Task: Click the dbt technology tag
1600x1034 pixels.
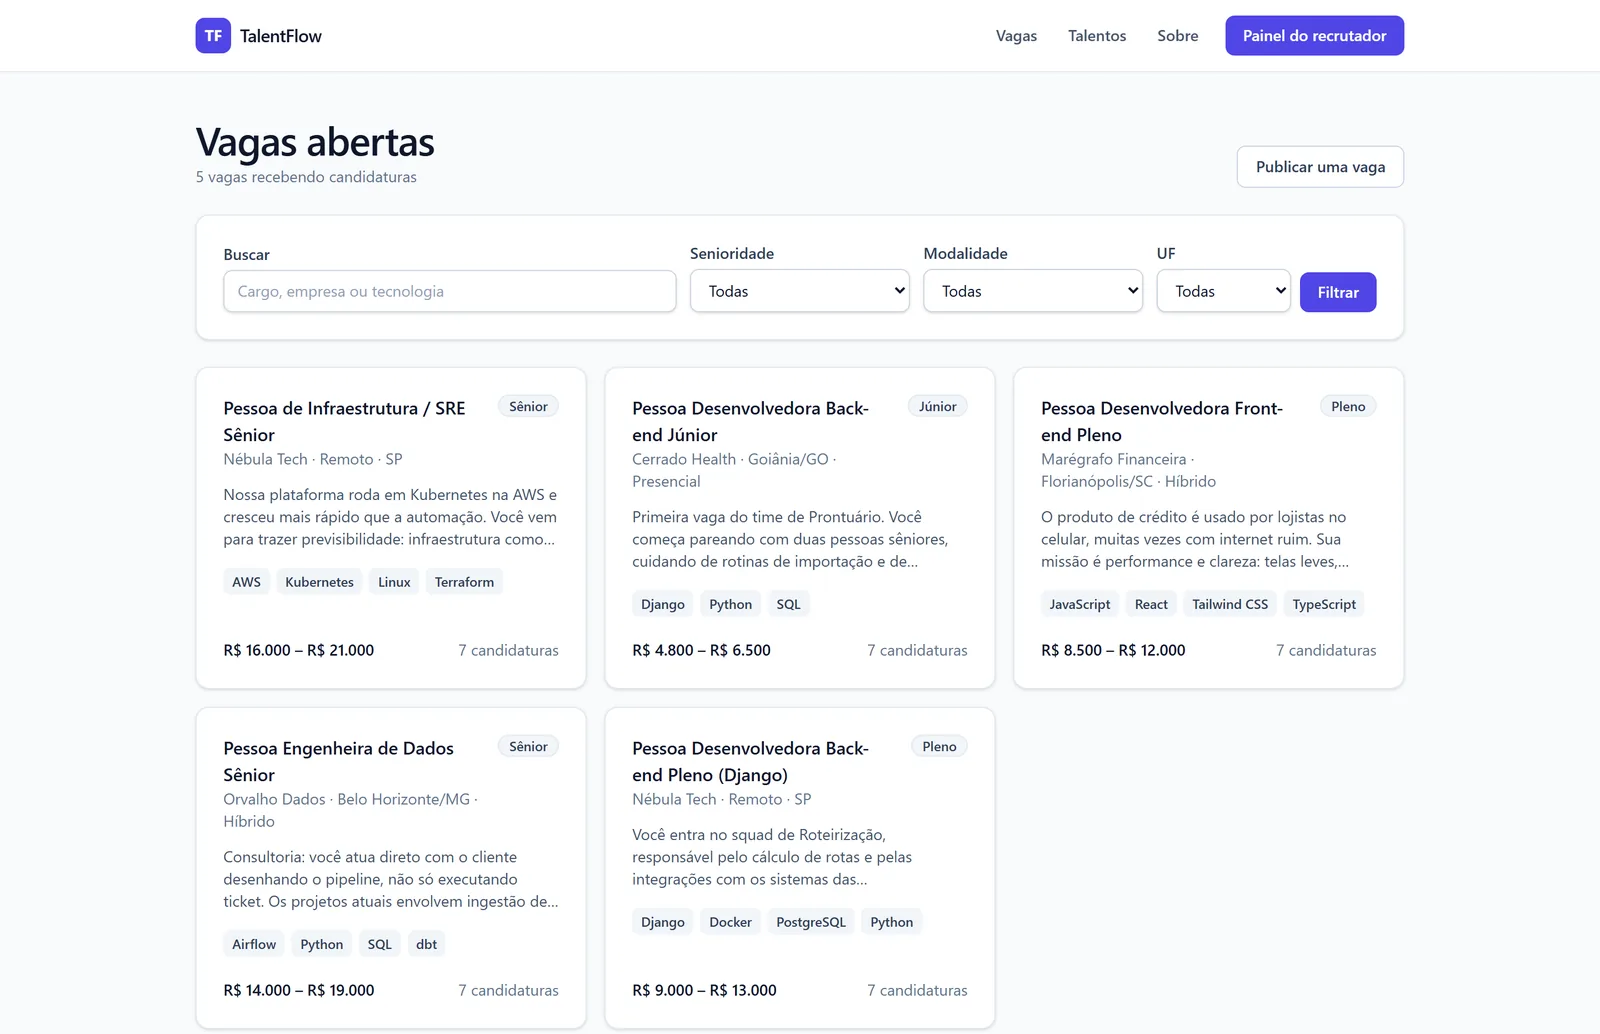Action: [x=426, y=944]
